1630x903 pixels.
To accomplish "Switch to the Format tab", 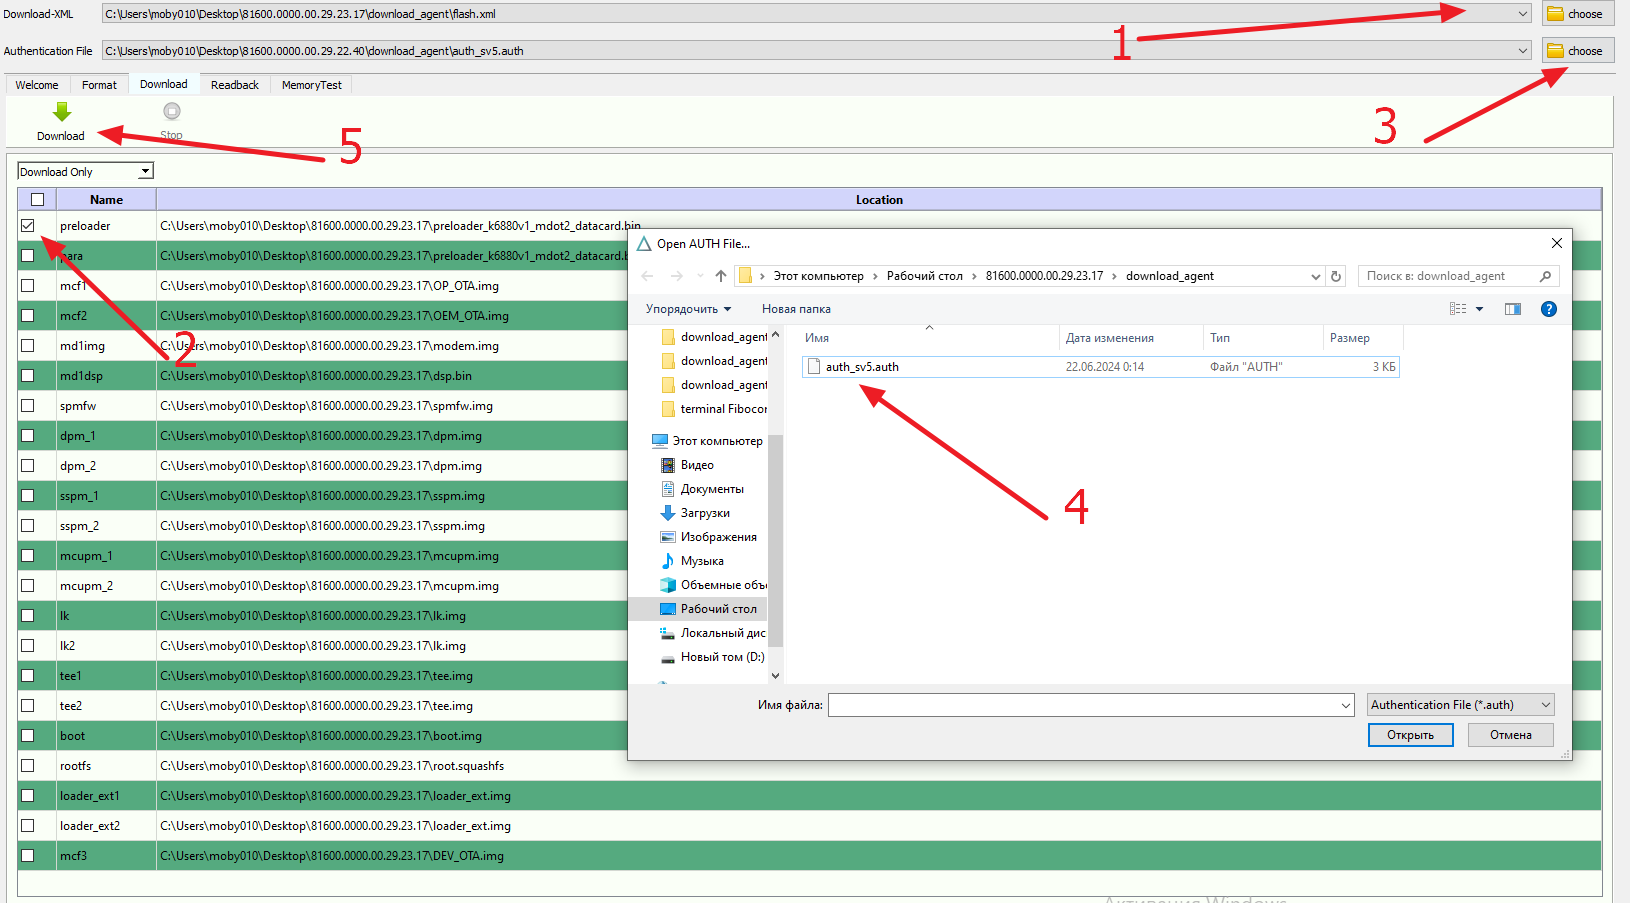I will point(99,85).
